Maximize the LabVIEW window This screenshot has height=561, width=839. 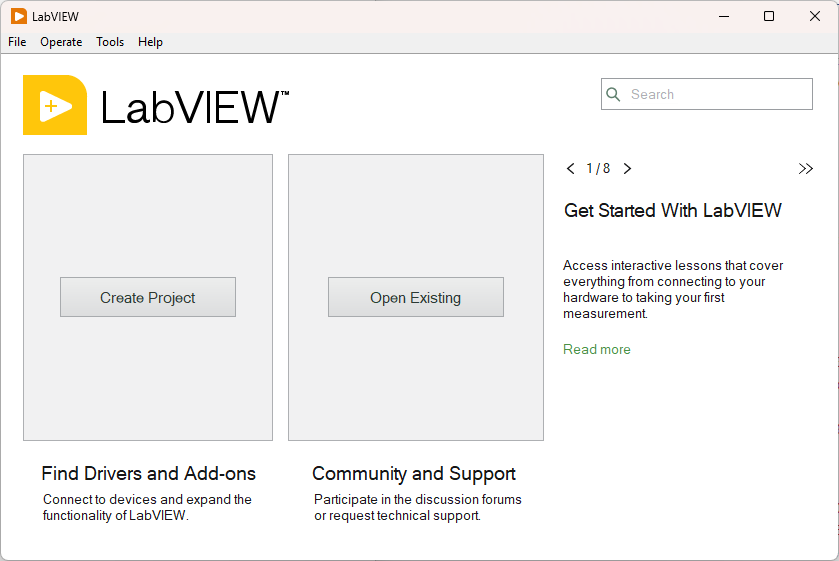(x=768, y=16)
